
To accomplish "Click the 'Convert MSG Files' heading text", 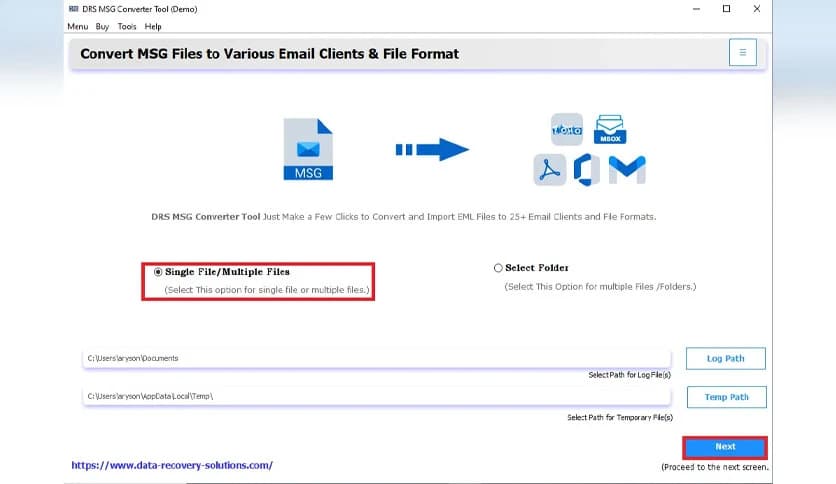I will coord(269,54).
